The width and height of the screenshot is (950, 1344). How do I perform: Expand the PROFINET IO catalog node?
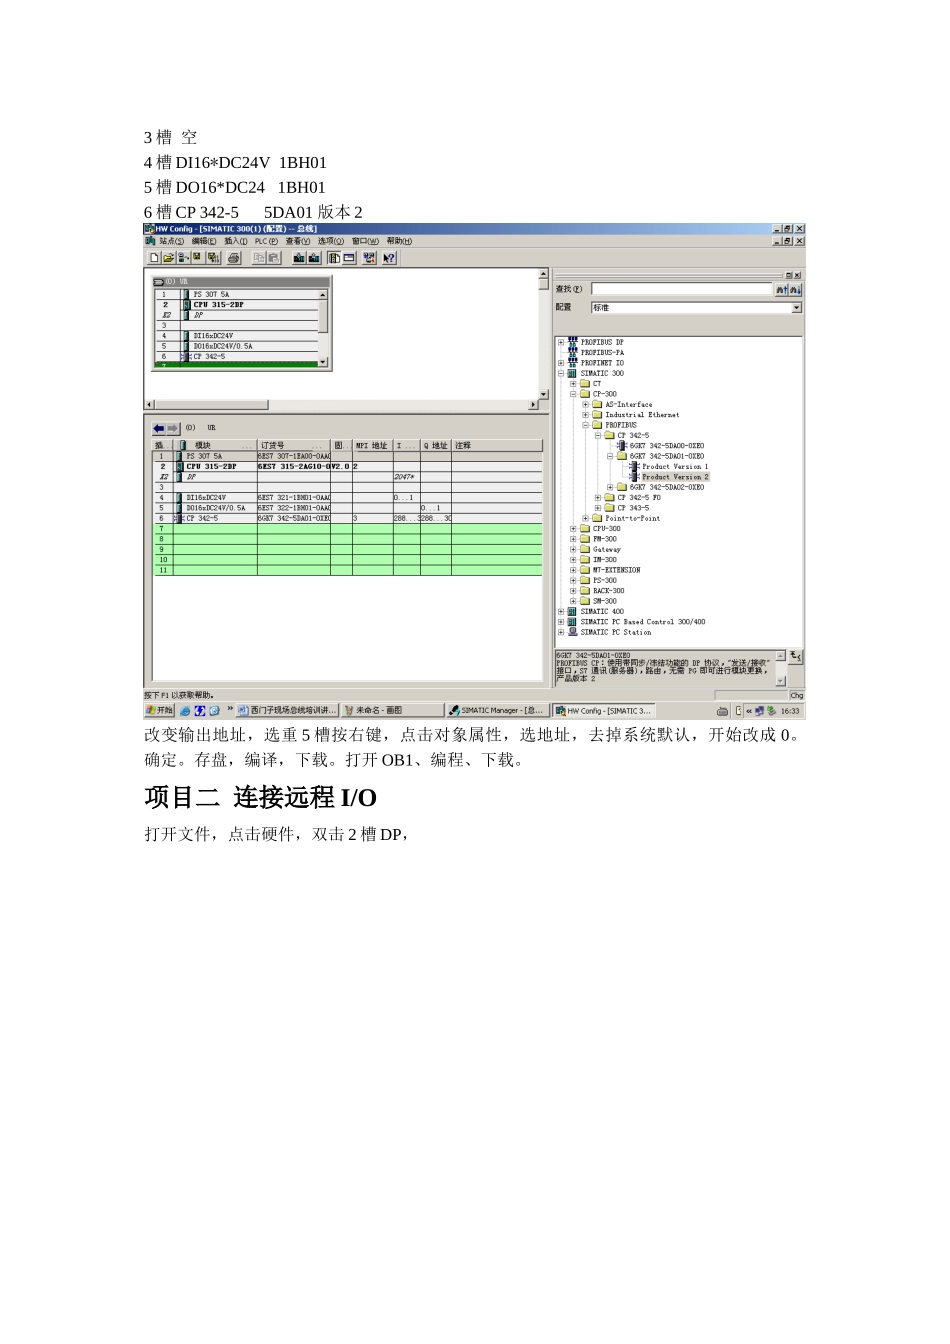561,363
